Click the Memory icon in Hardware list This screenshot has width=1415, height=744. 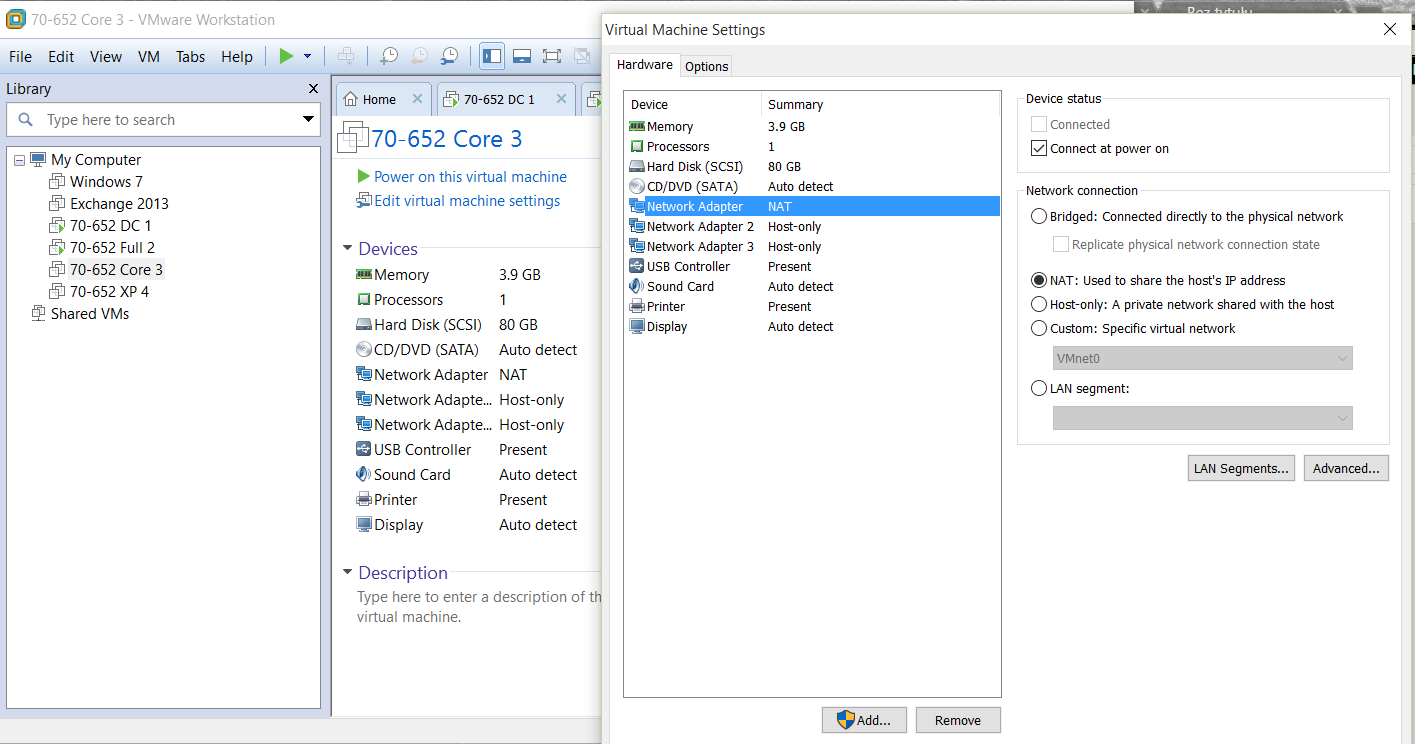coord(637,126)
